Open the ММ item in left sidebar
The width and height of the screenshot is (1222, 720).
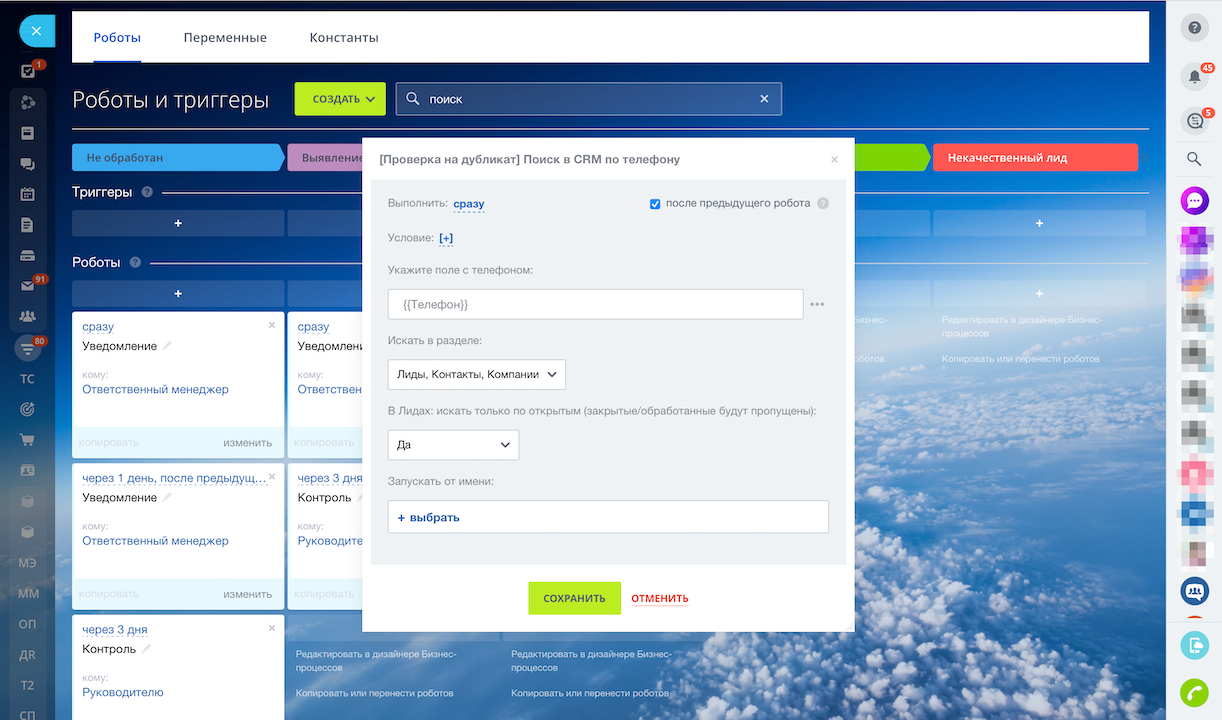tap(28, 594)
